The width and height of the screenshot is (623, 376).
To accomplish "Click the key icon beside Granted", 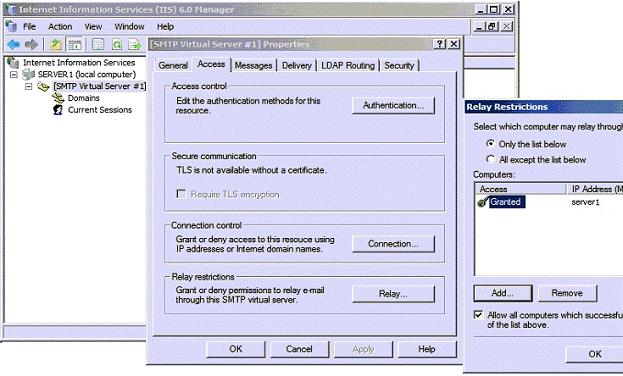I will click(x=482, y=202).
